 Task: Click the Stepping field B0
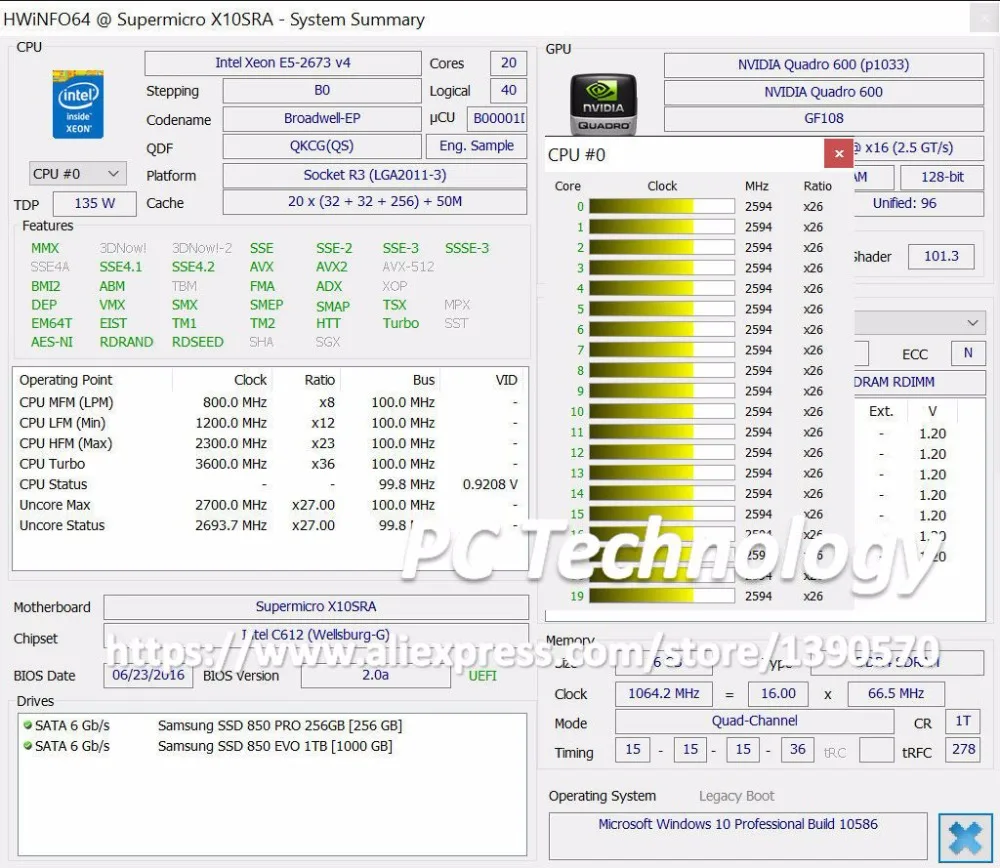coord(321,91)
